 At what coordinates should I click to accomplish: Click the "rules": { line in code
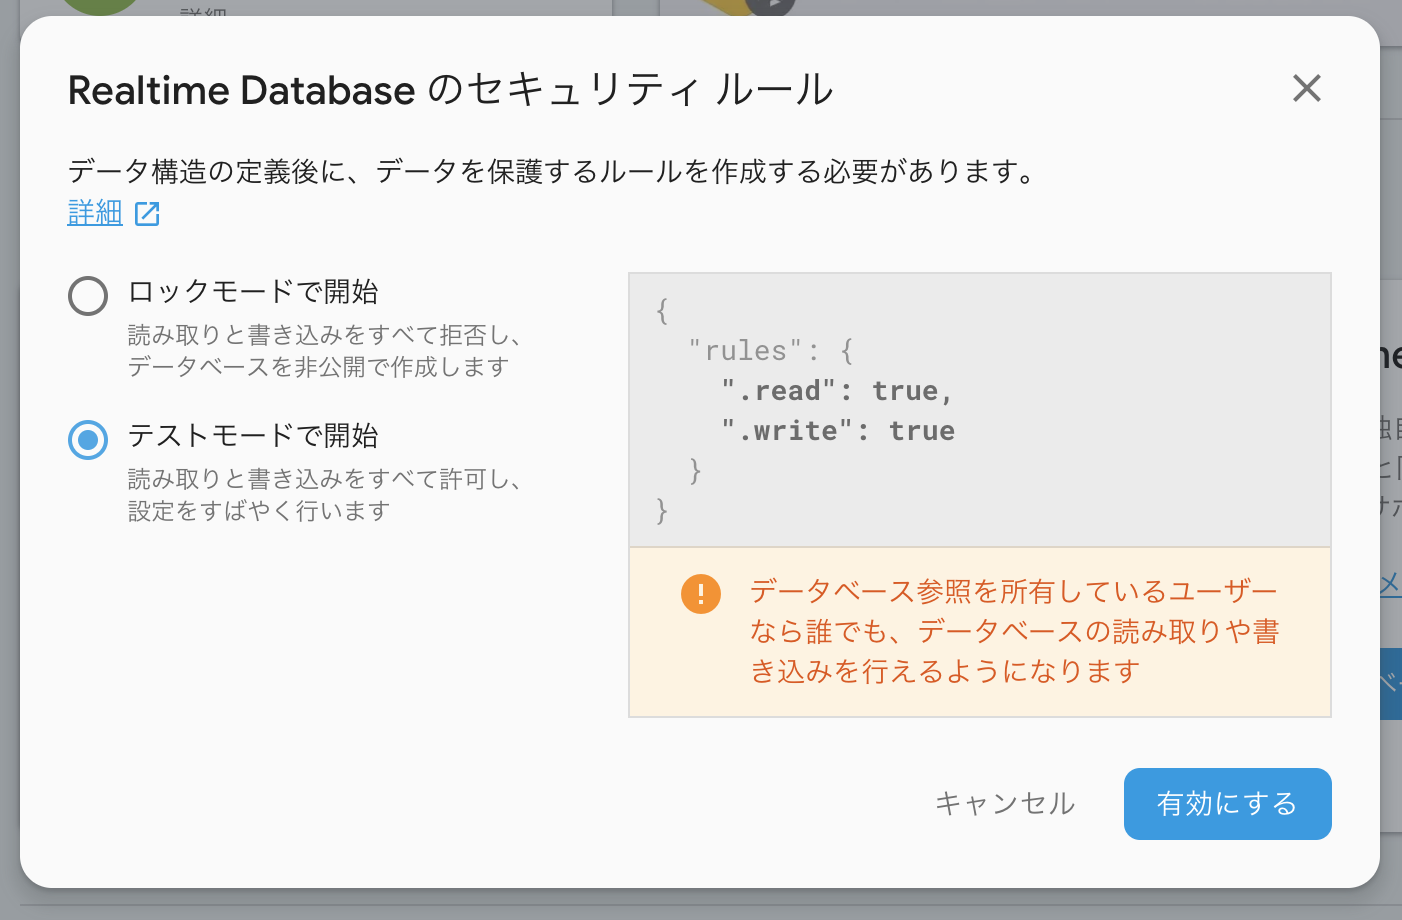click(x=770, y=351)
